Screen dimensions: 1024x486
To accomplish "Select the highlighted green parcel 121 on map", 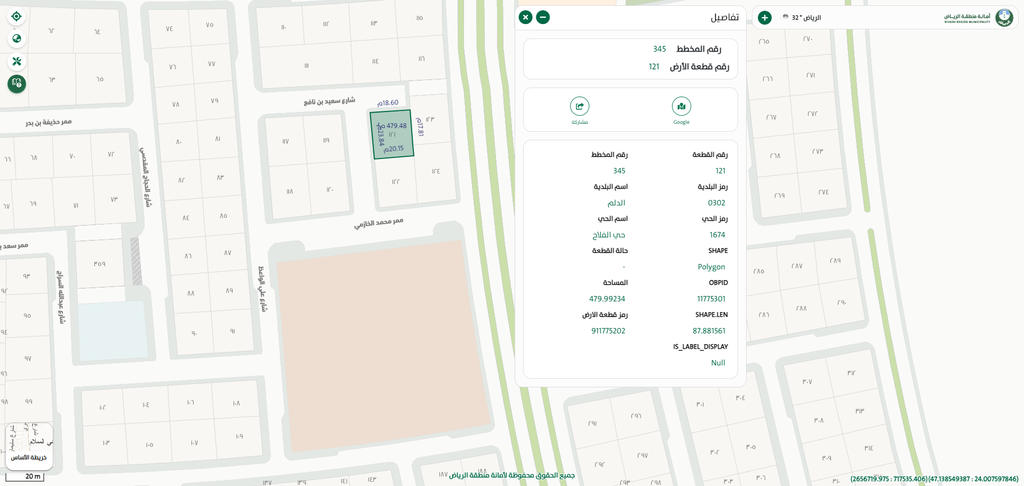I will tap(392, 135).
